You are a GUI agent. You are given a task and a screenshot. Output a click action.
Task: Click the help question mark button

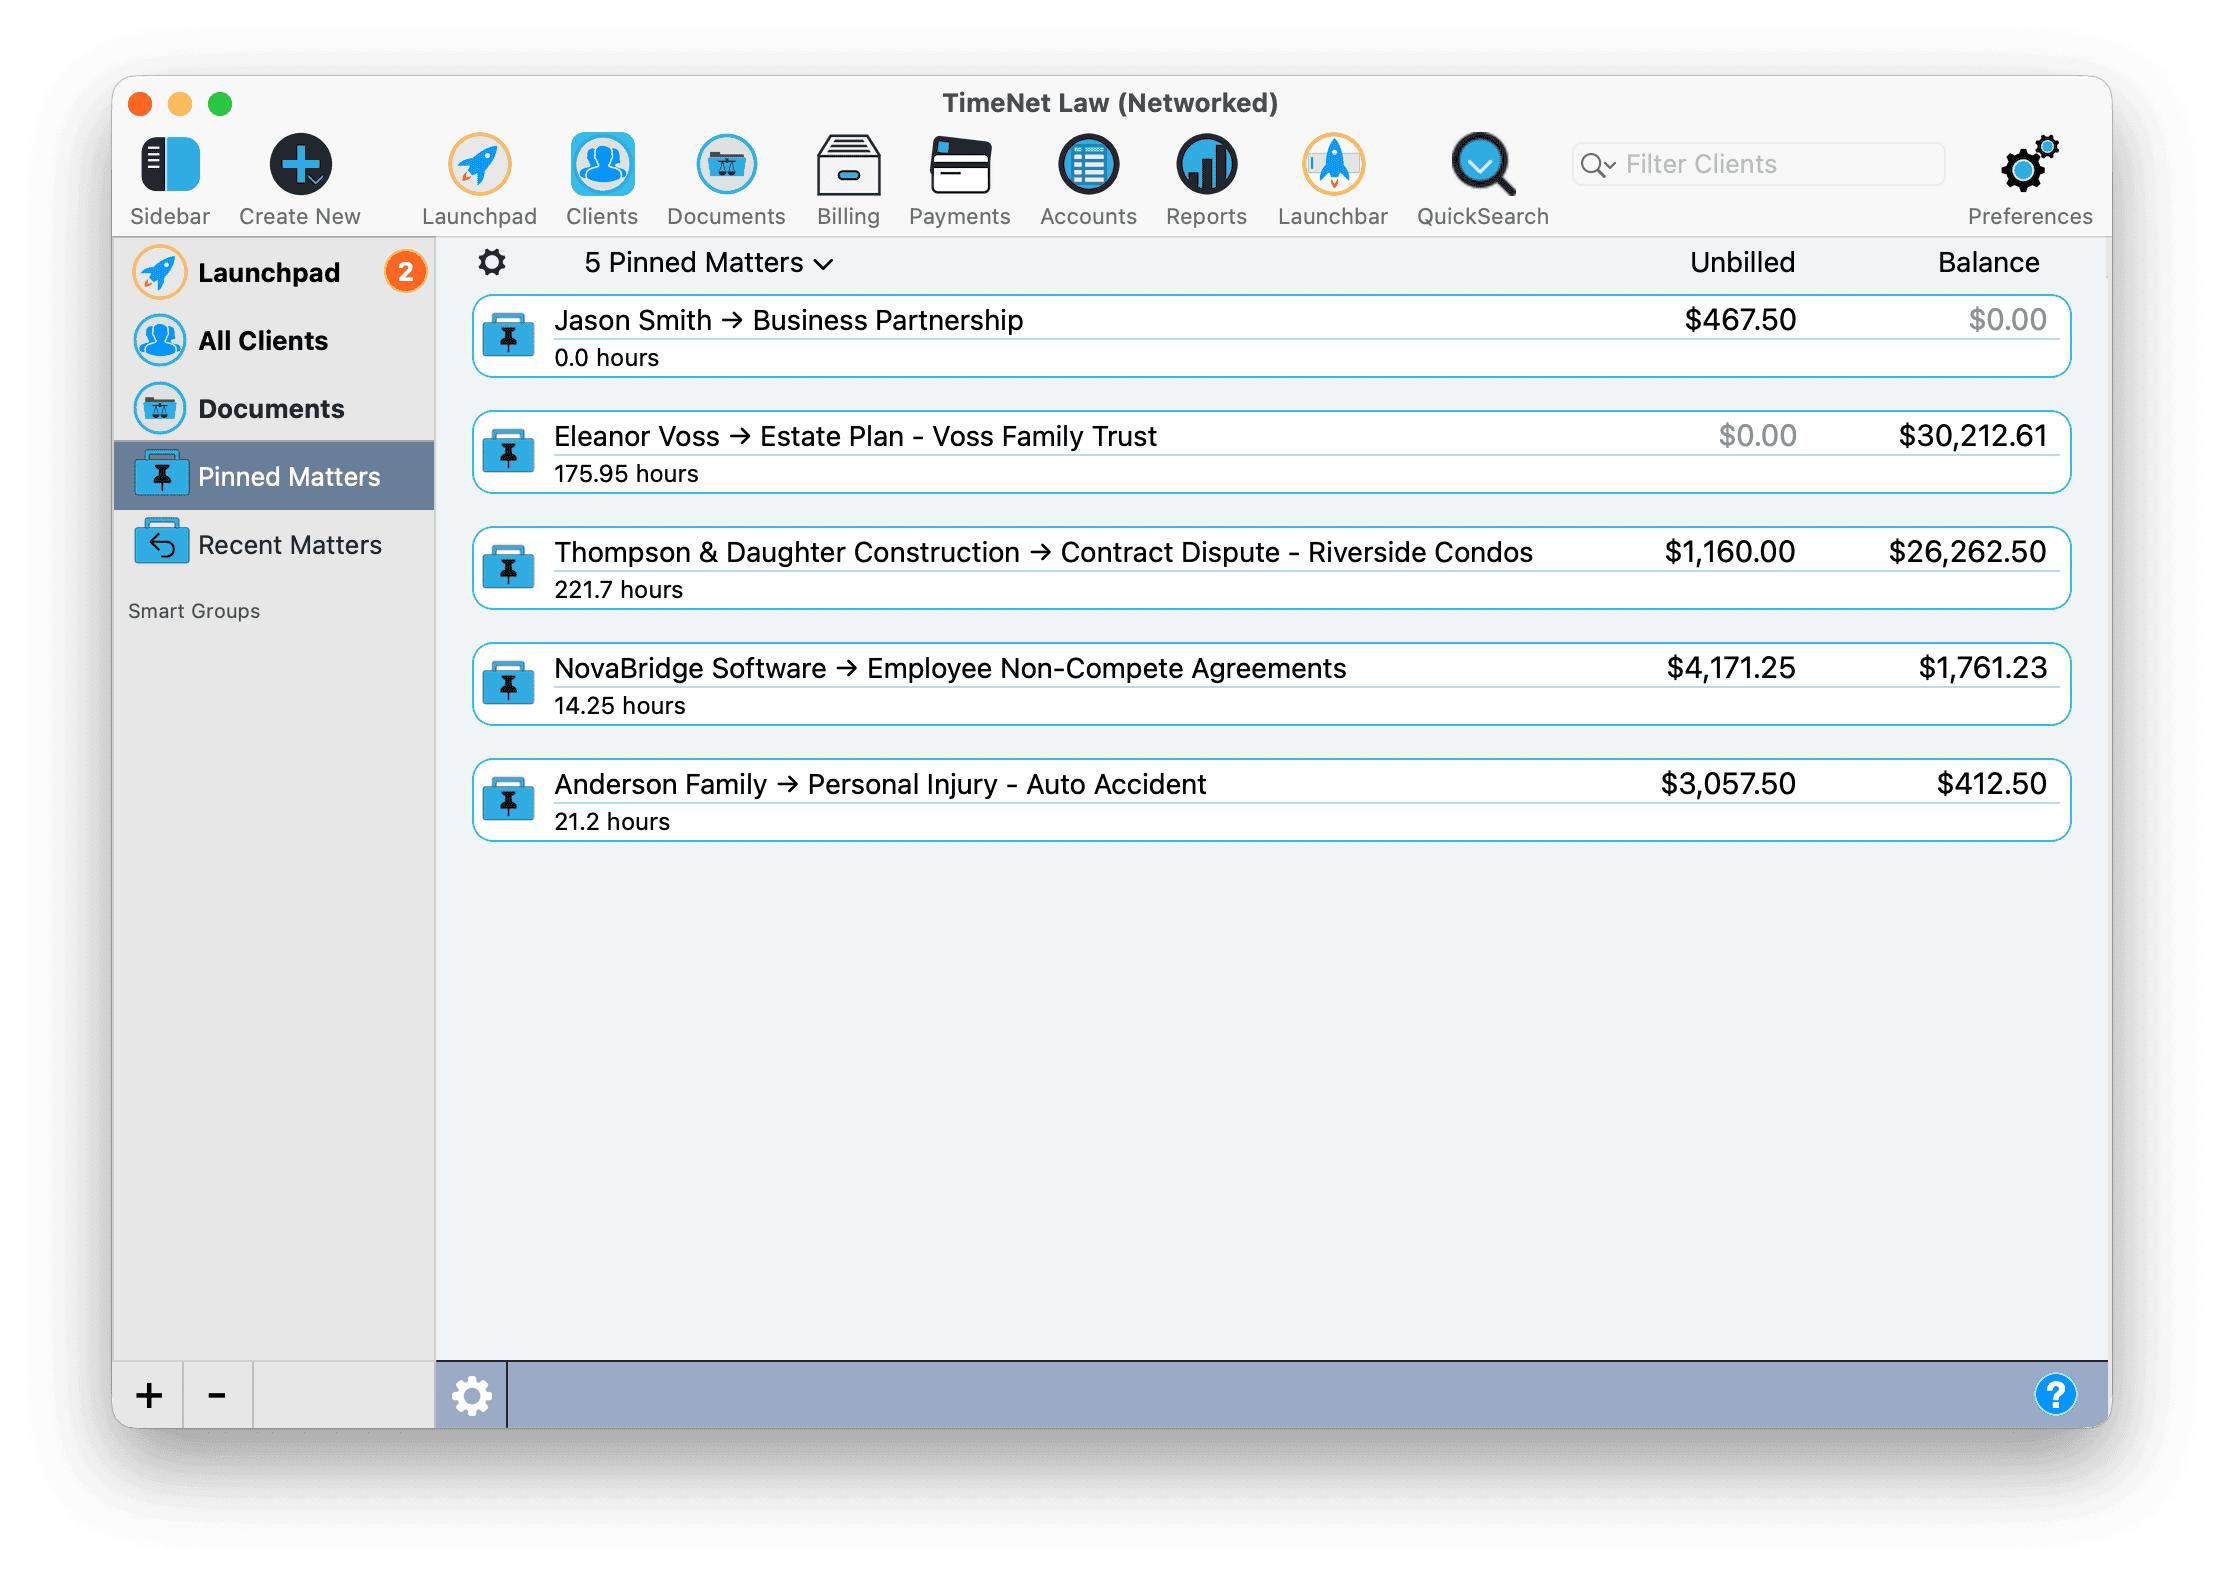pos(2056,1394)
